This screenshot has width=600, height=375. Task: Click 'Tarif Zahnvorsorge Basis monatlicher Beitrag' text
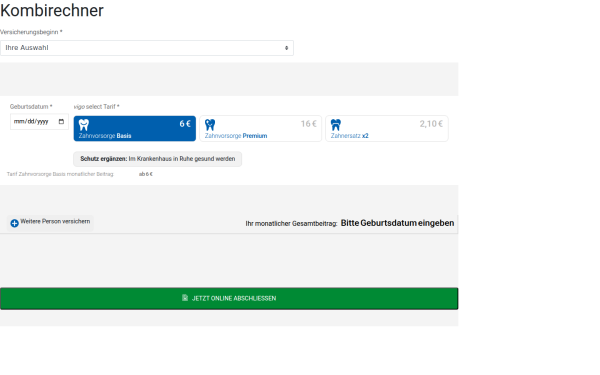(x=60, y=174)
